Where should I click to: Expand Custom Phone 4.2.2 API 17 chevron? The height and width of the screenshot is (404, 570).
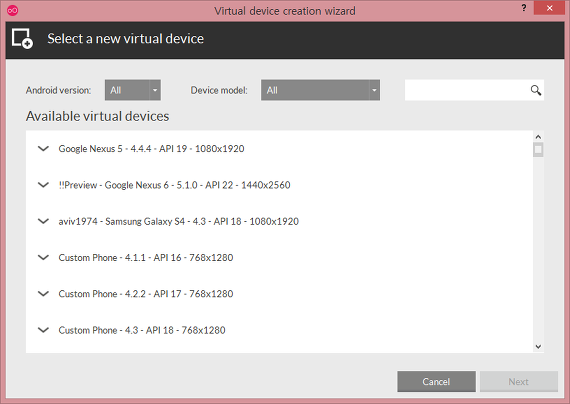pyautogui.click(x=43, y=293)
